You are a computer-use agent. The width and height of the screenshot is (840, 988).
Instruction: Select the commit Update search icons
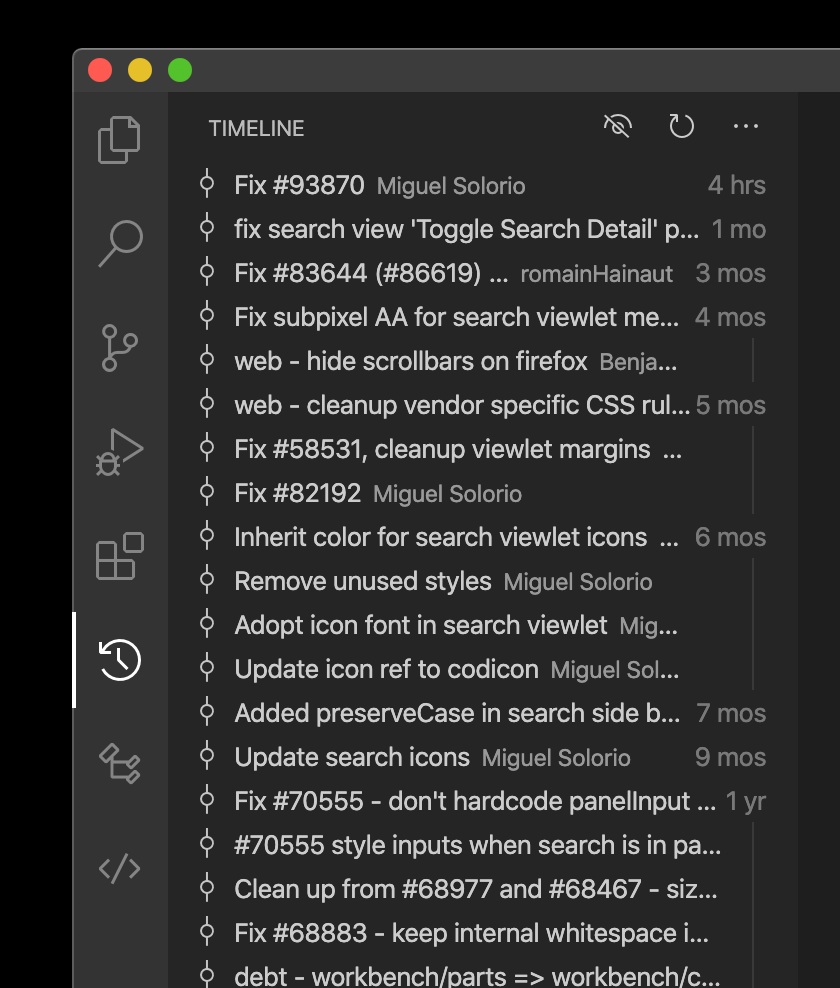351,757
